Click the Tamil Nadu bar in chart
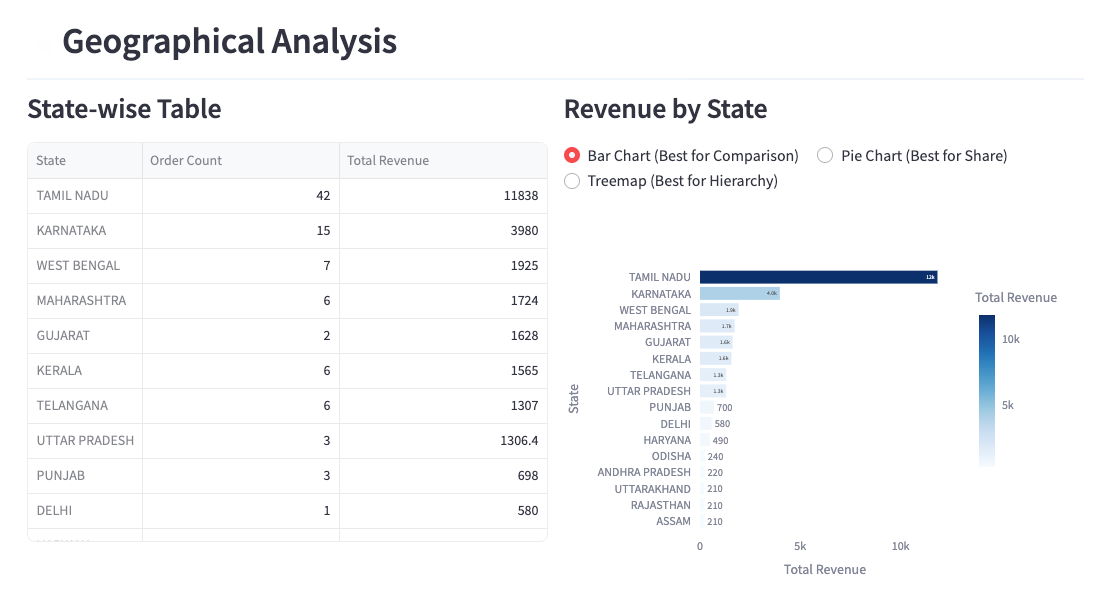This screenshot has width=1100, height=596. pos(817,277)
